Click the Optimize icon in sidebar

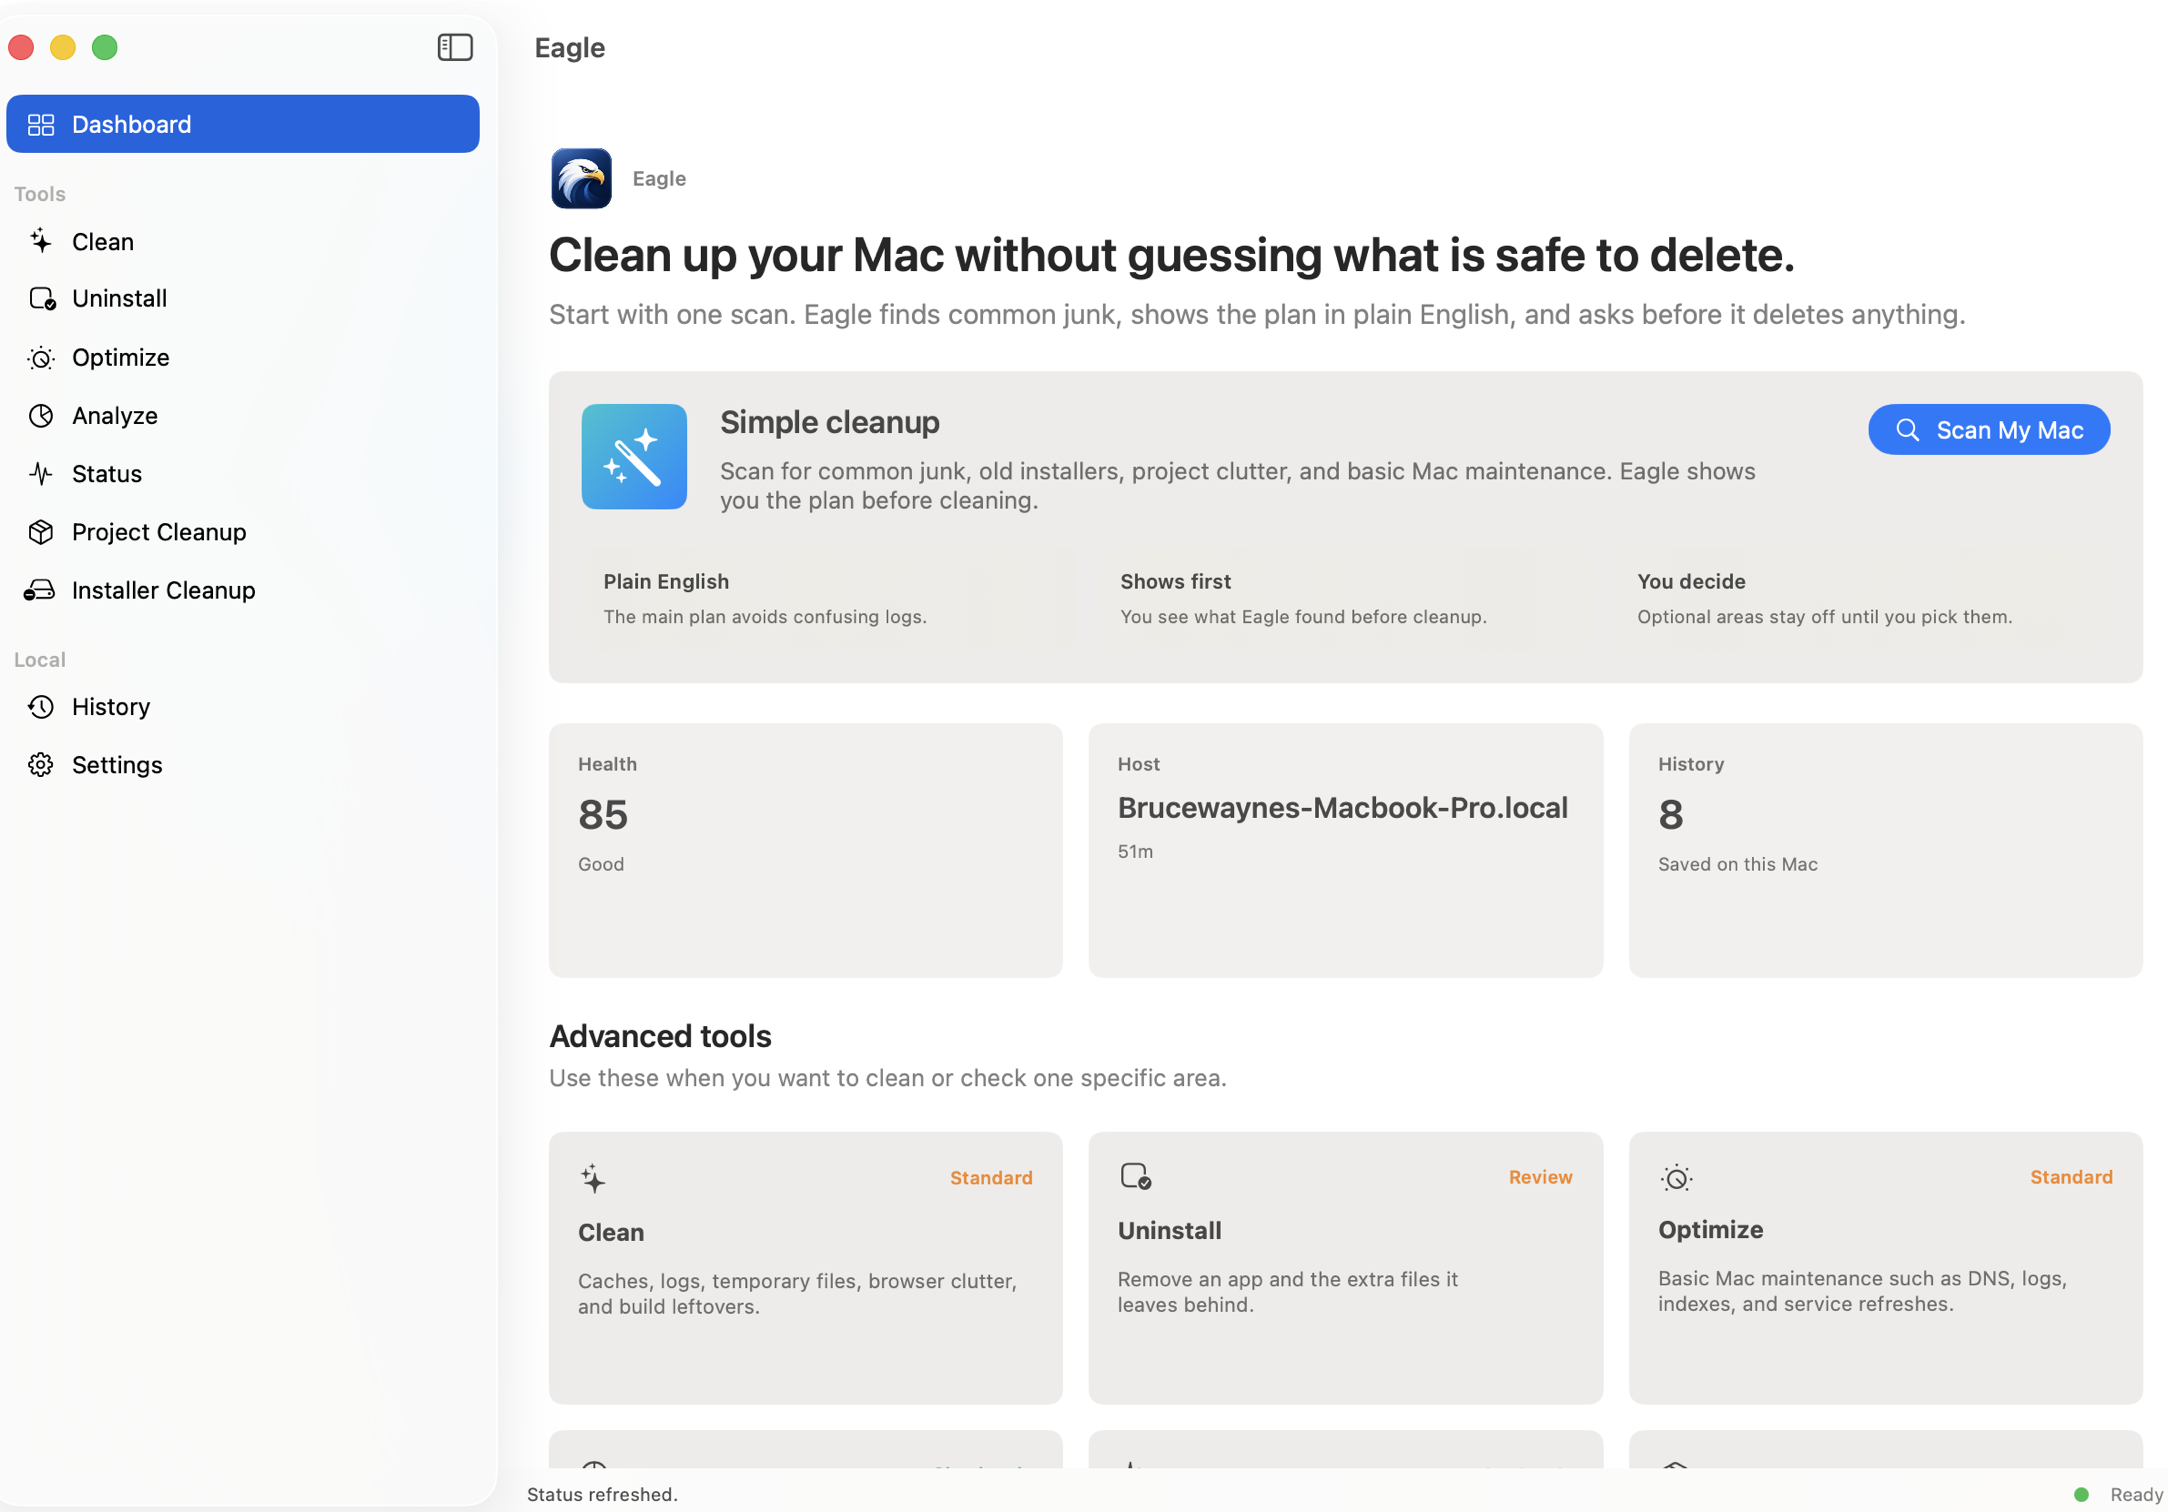click(41, 357)
